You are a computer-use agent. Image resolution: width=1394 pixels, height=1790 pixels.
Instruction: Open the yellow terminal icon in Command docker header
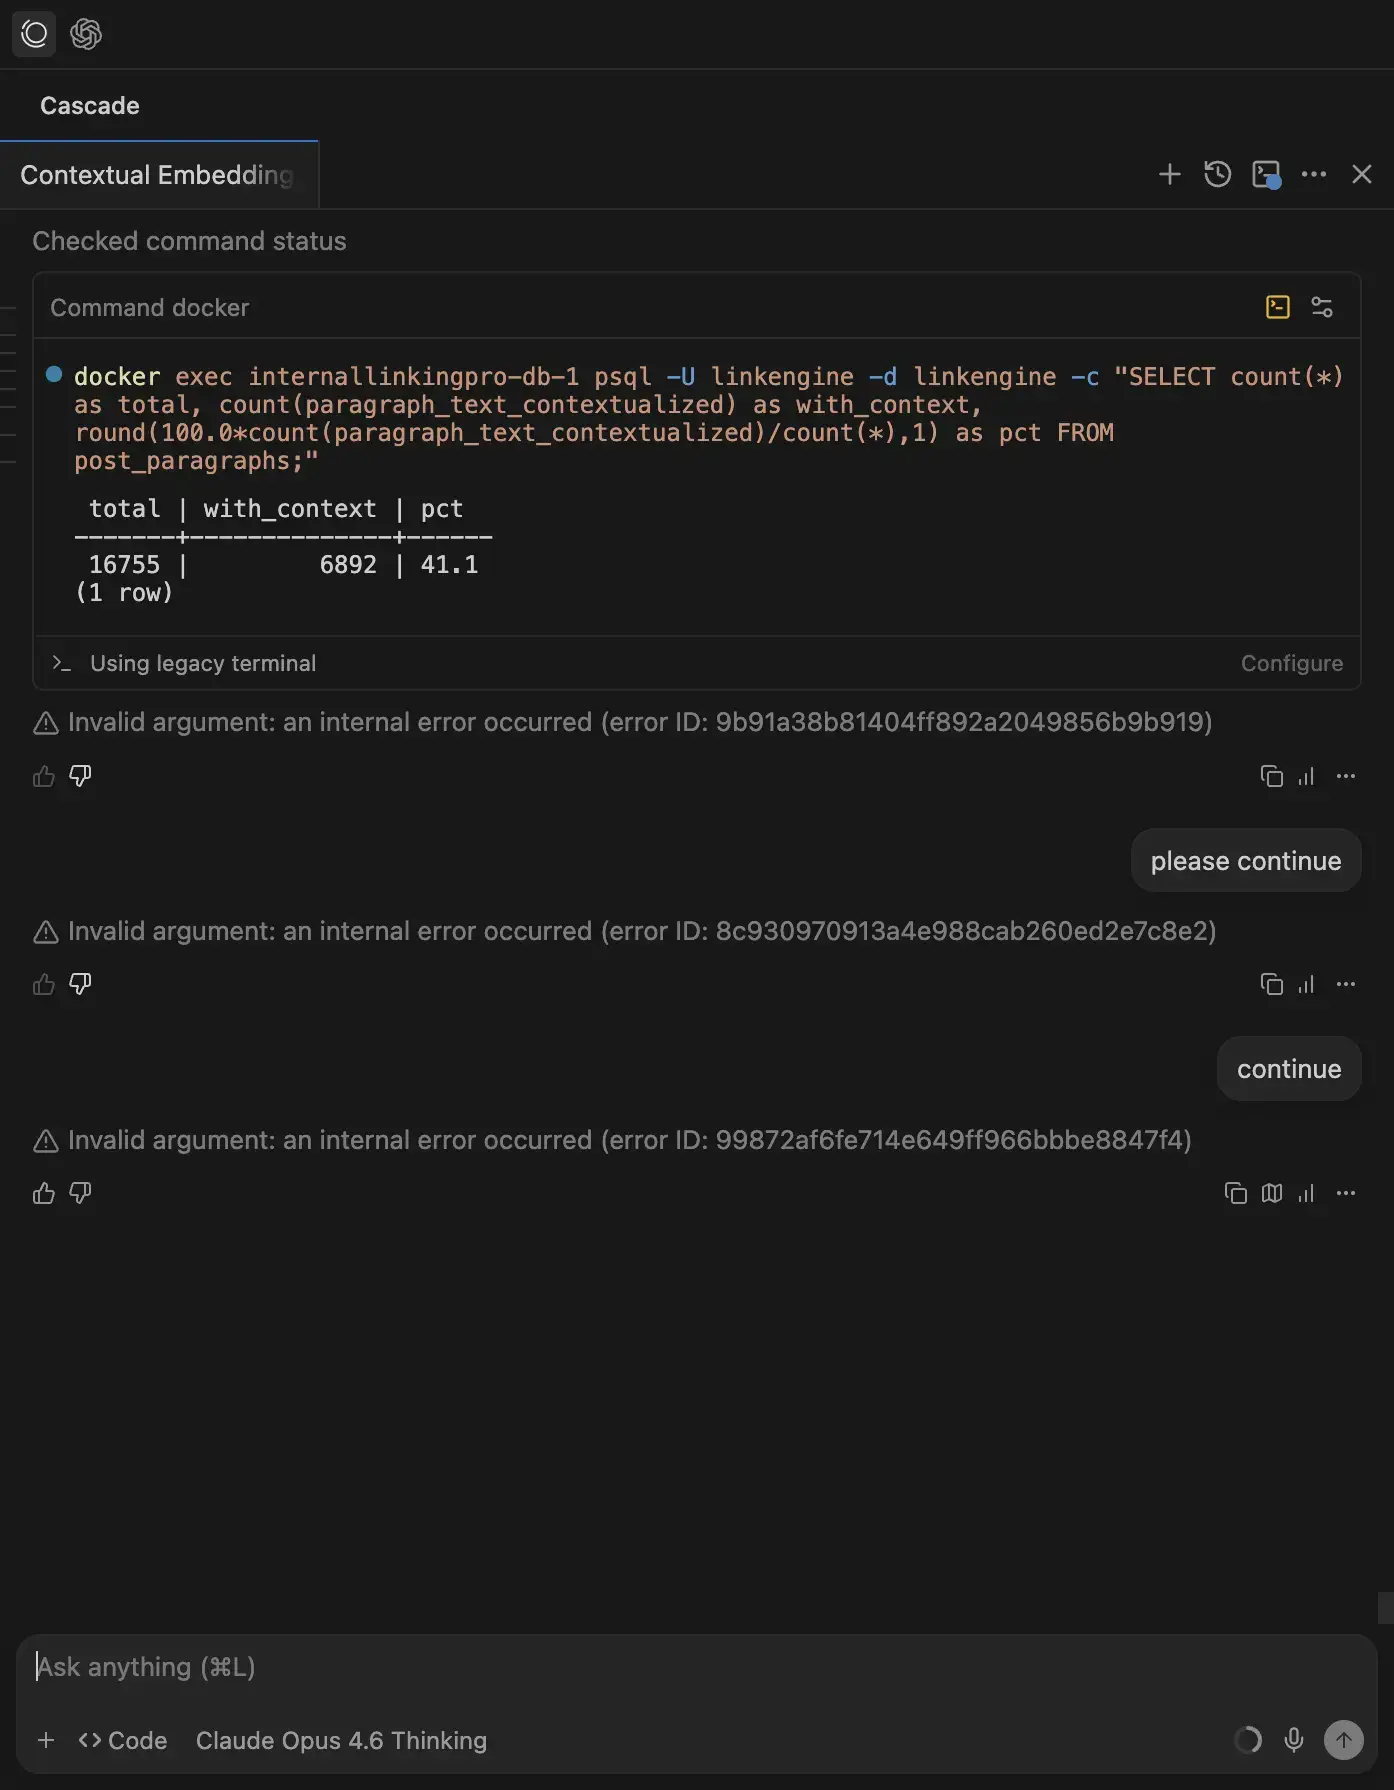coord(1278,307)
